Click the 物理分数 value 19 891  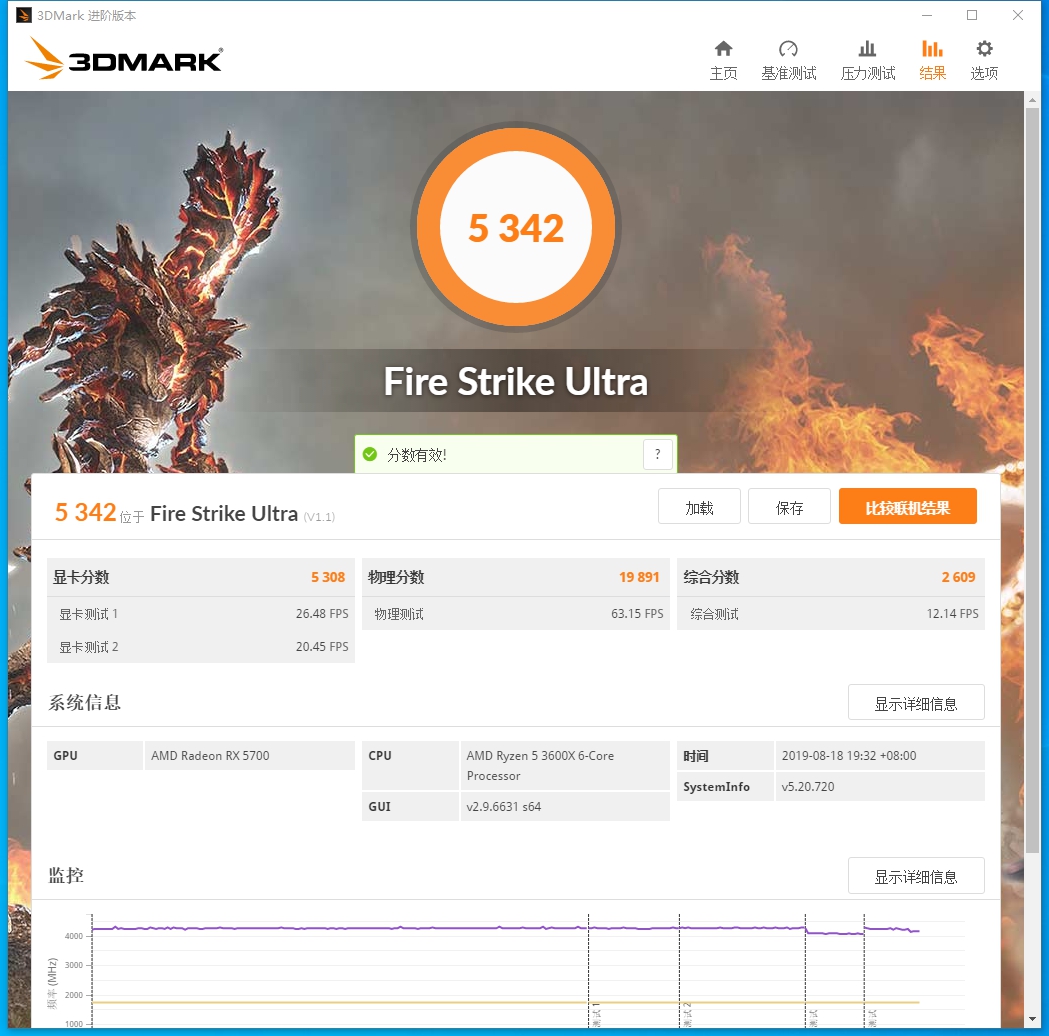[x=639, y=577]
